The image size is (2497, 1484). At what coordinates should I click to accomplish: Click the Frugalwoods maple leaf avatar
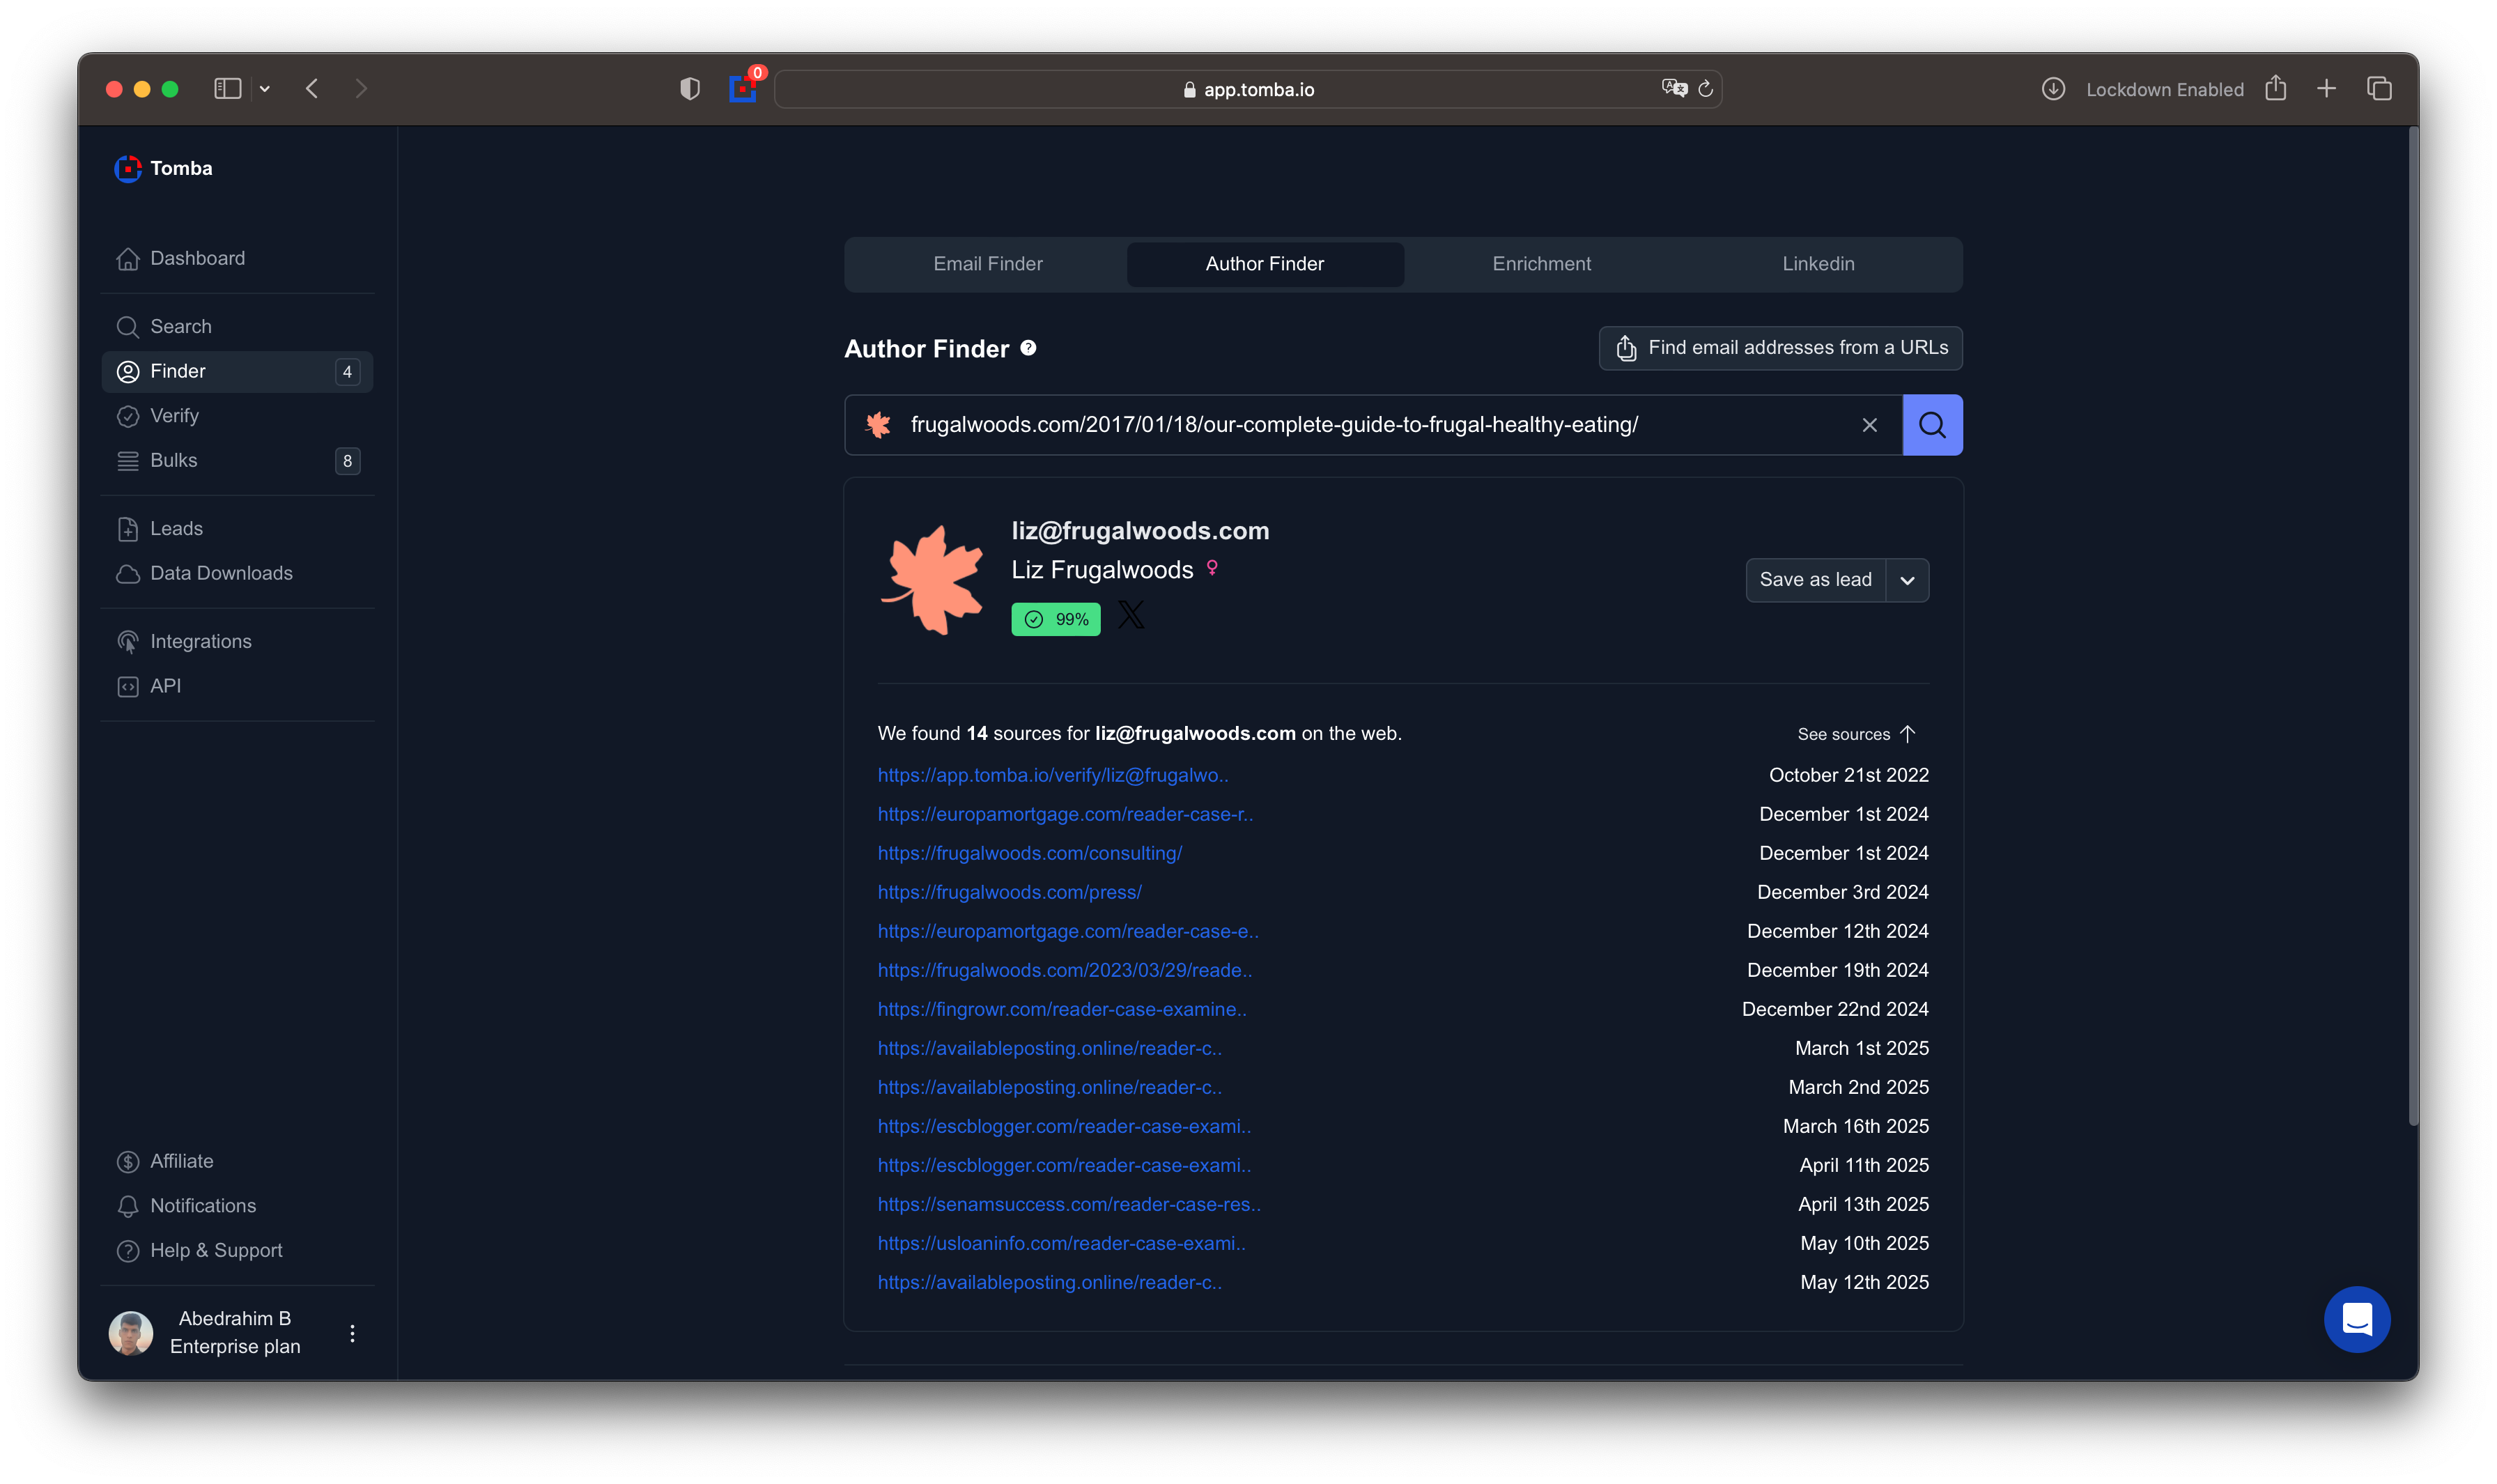(x=932, y=581)
